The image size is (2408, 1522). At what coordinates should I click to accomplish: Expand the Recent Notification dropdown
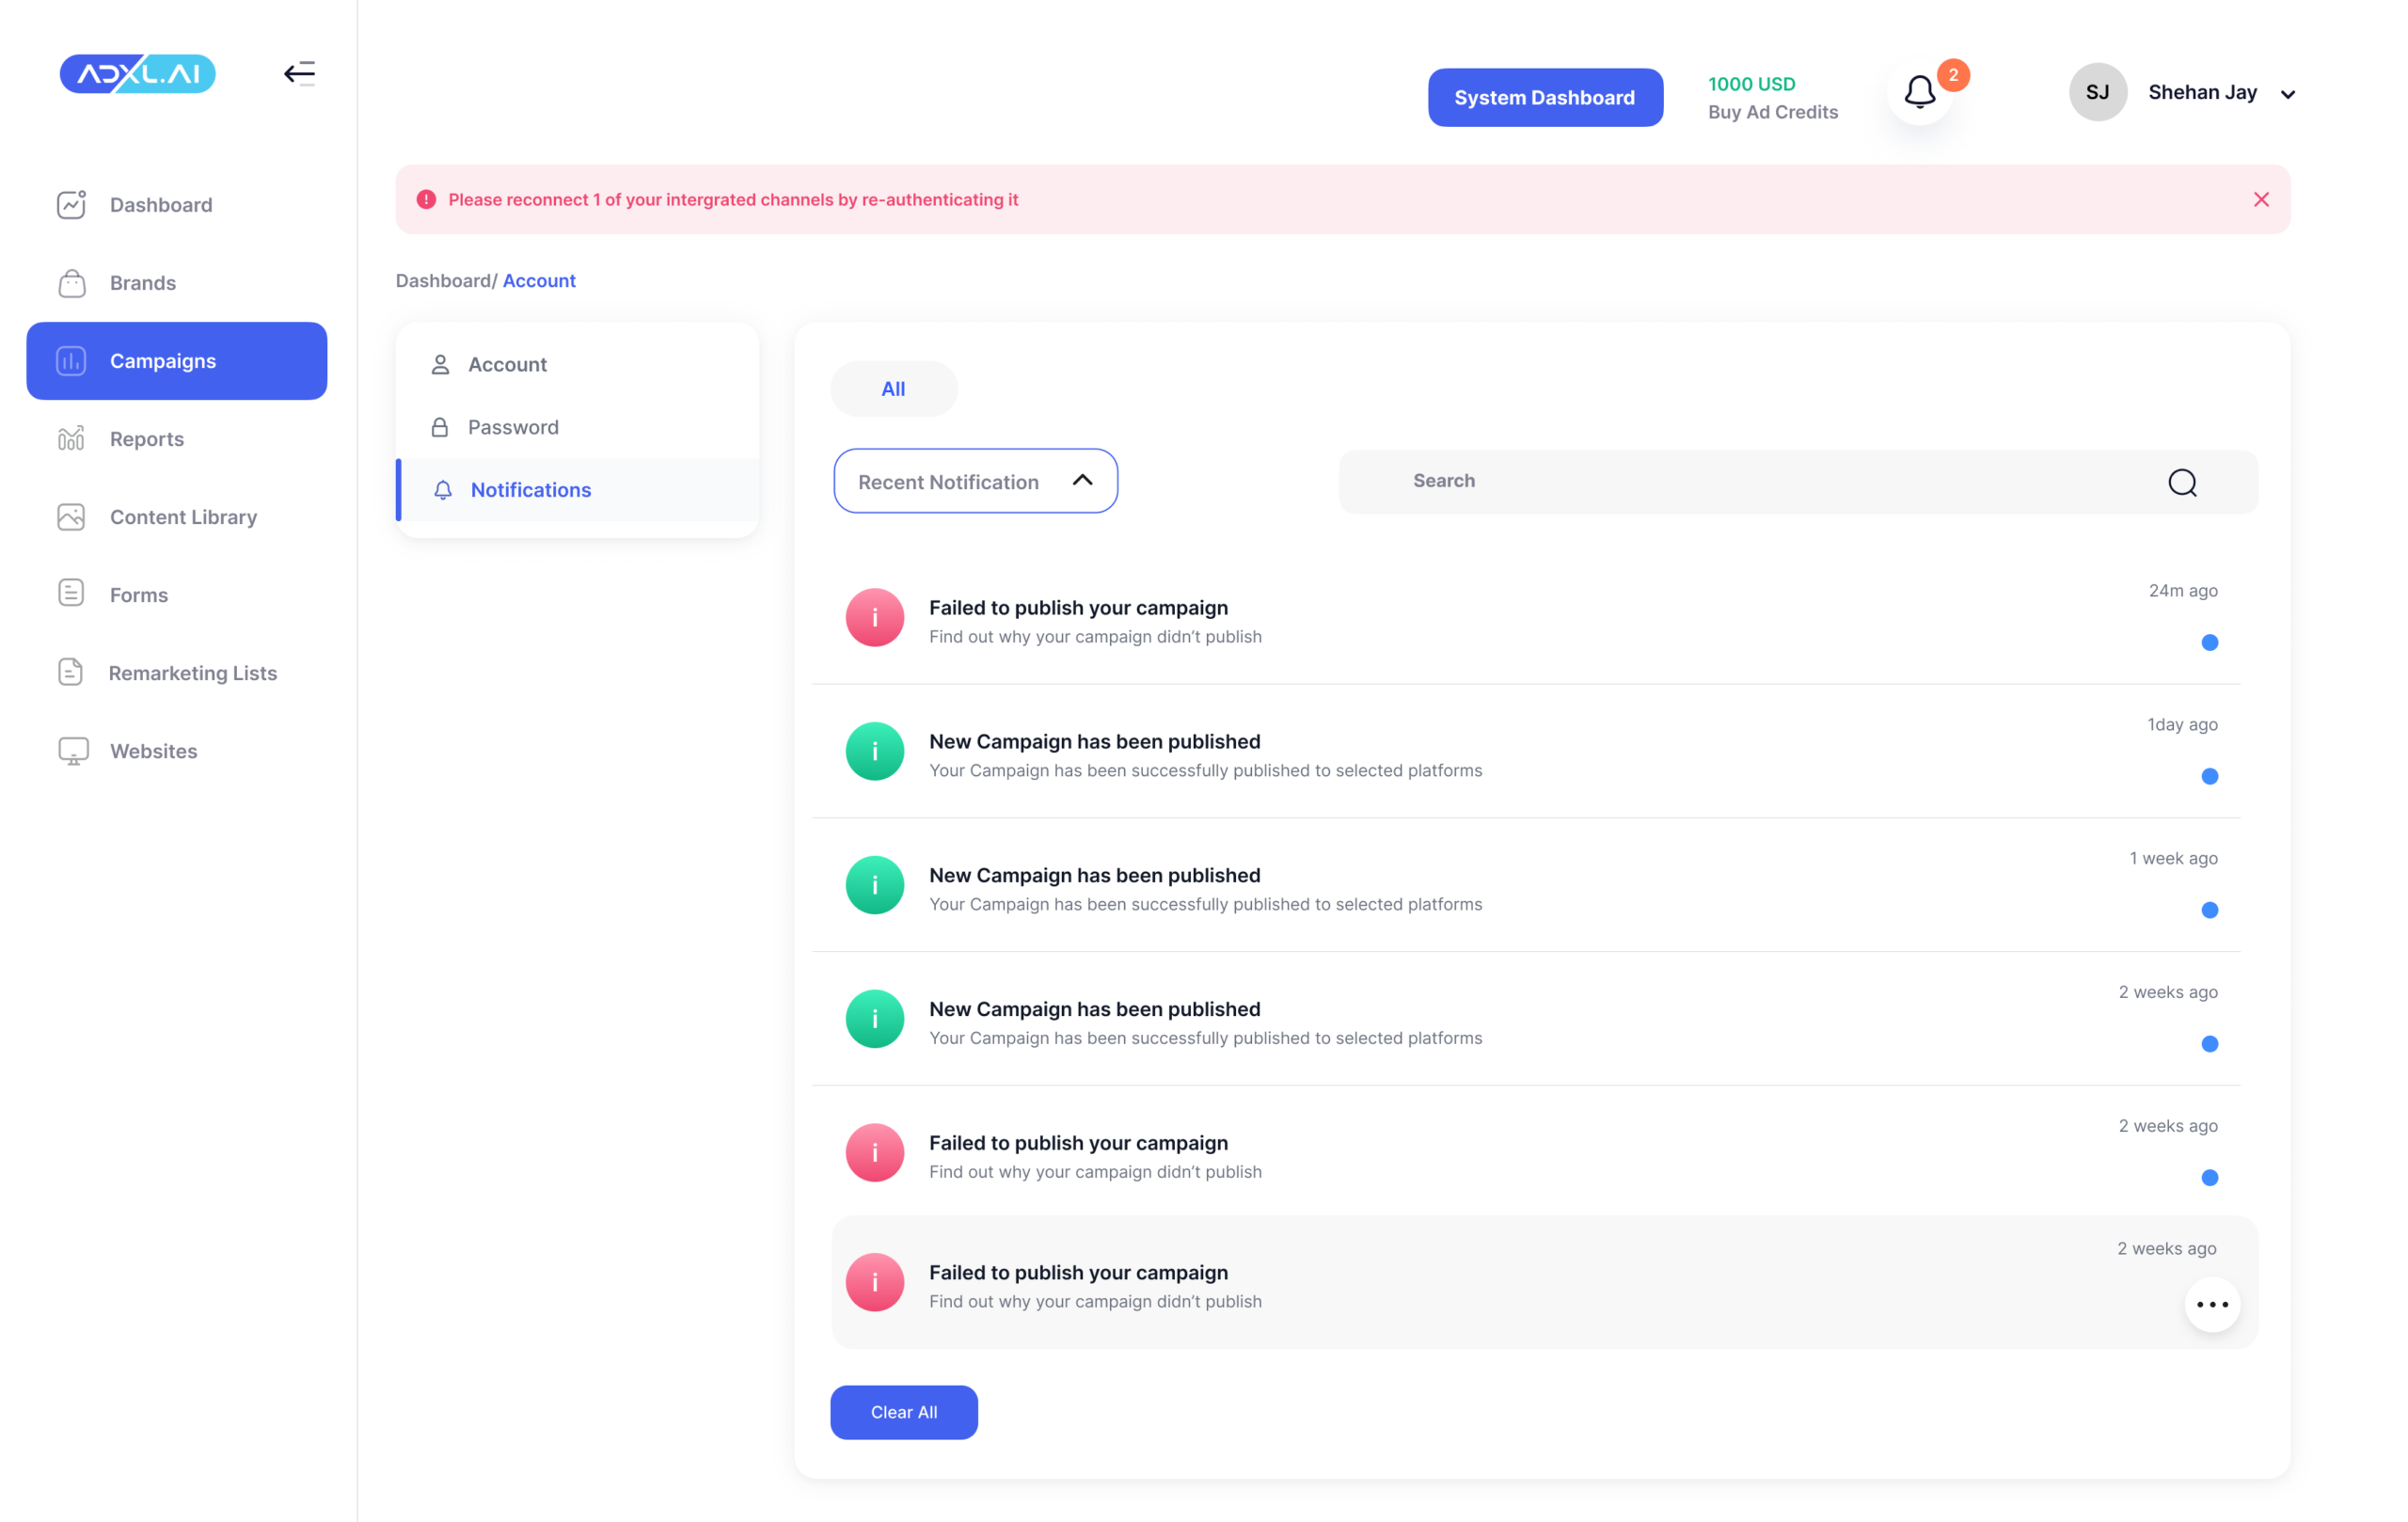[975, 481]
